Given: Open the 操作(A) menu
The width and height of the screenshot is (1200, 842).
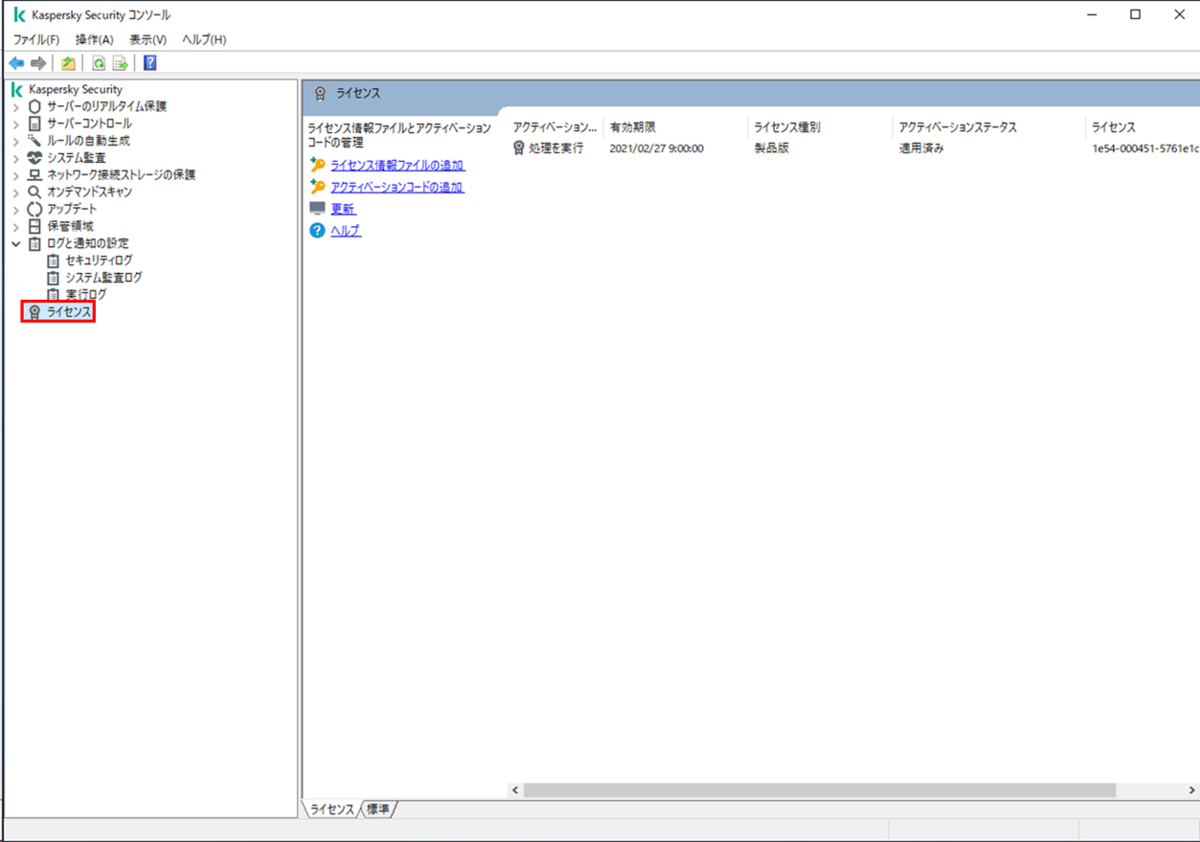Looking at the screenshot, I should click(94, 39).
